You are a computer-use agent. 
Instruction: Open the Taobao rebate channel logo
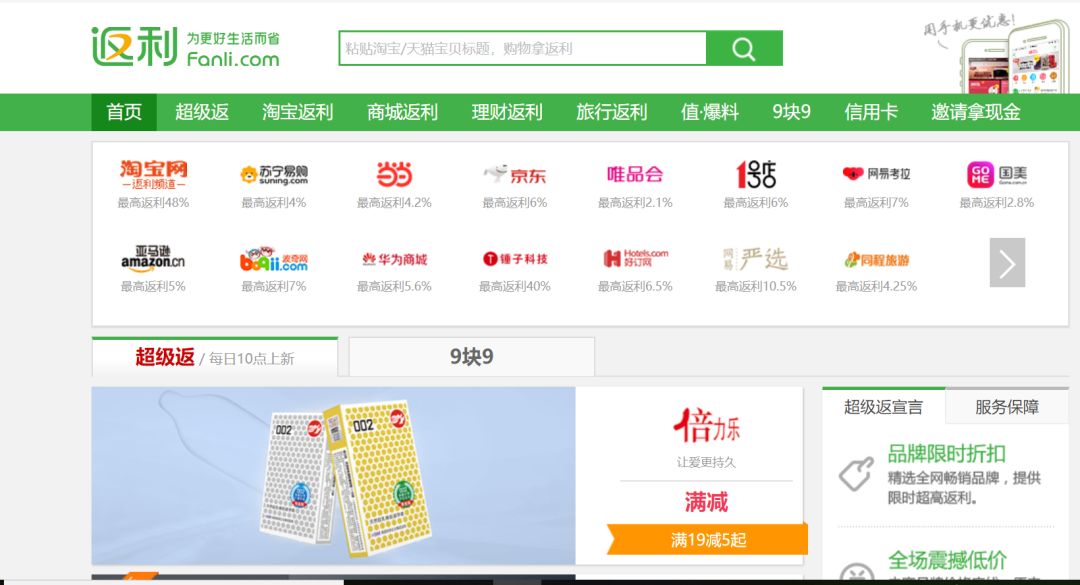point(153,174)
